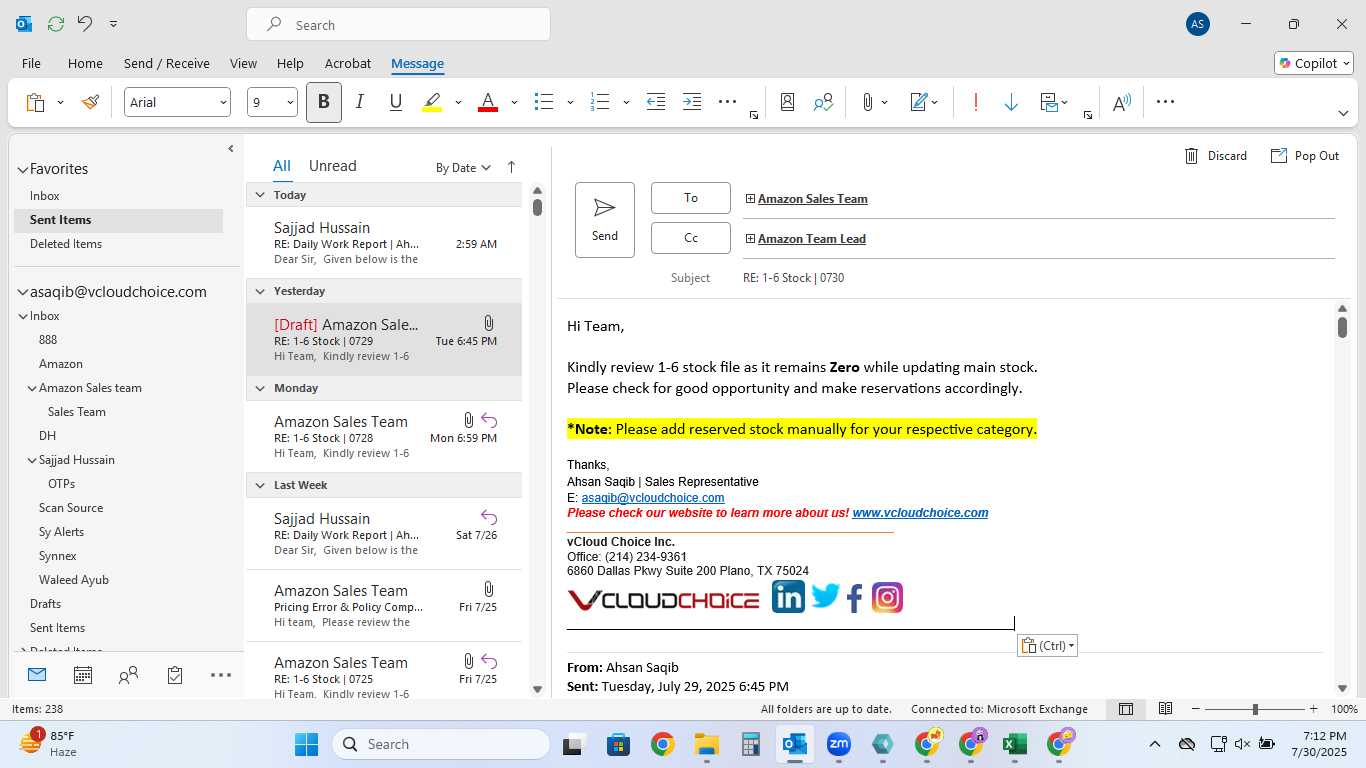
Task: Open the Arial font name dropdown
Action: pyautogui.click(x=223, y=102)
